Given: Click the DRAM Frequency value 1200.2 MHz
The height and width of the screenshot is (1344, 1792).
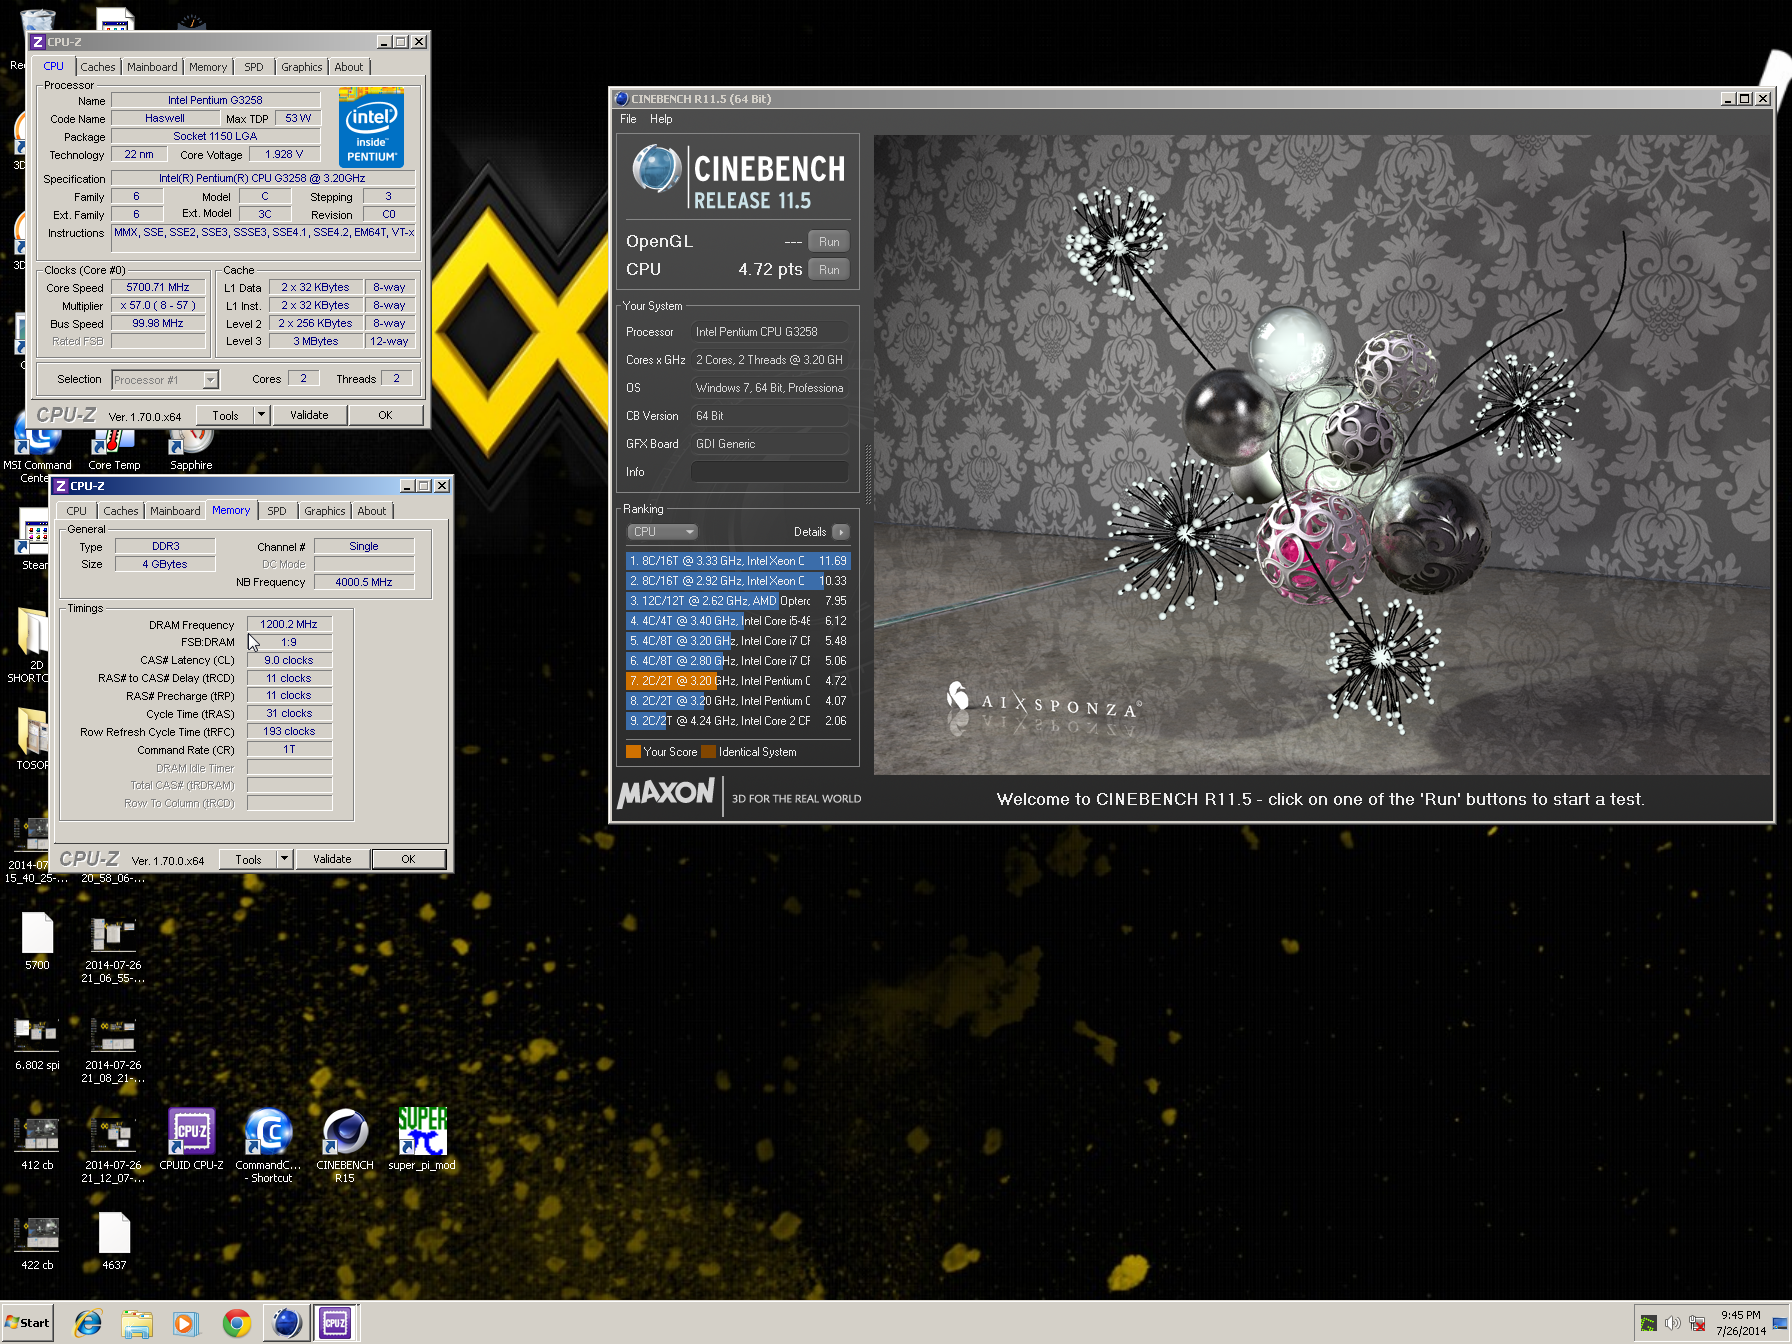Looking at the screenshot, I should tap(289, 624).
